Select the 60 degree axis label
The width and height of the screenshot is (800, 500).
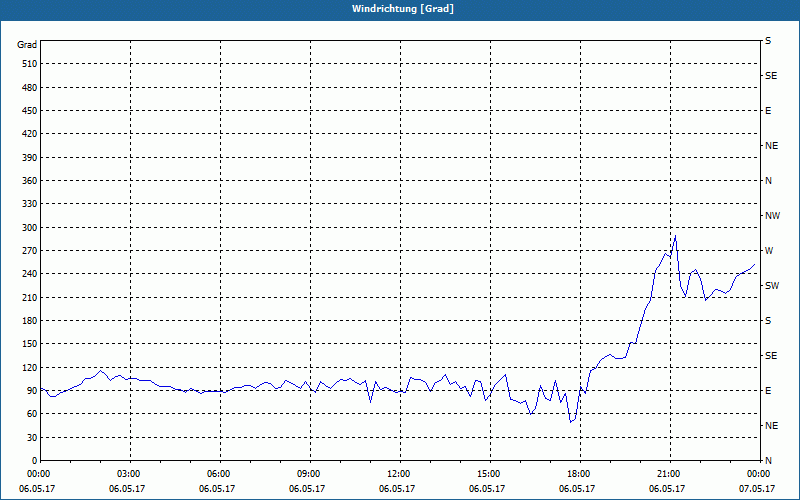pyautogui.click(x=32, y=414)
